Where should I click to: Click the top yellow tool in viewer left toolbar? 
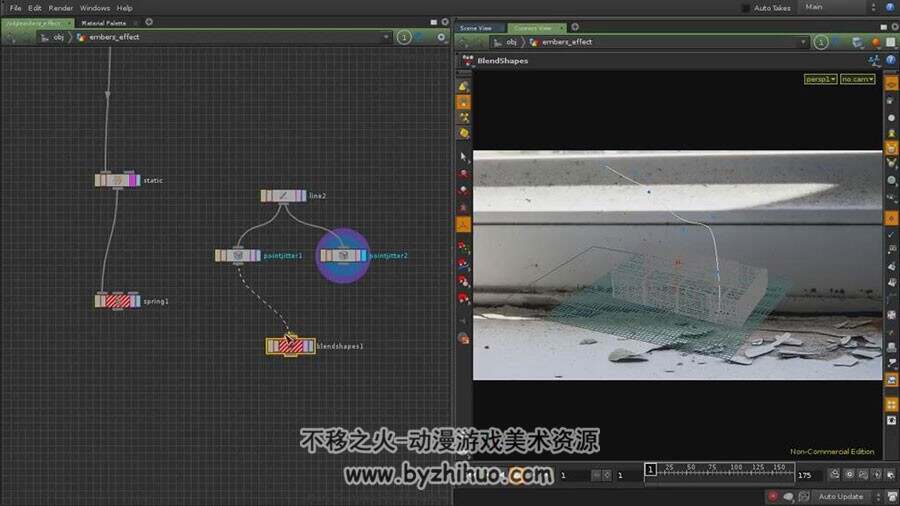(x=463, y=87)
